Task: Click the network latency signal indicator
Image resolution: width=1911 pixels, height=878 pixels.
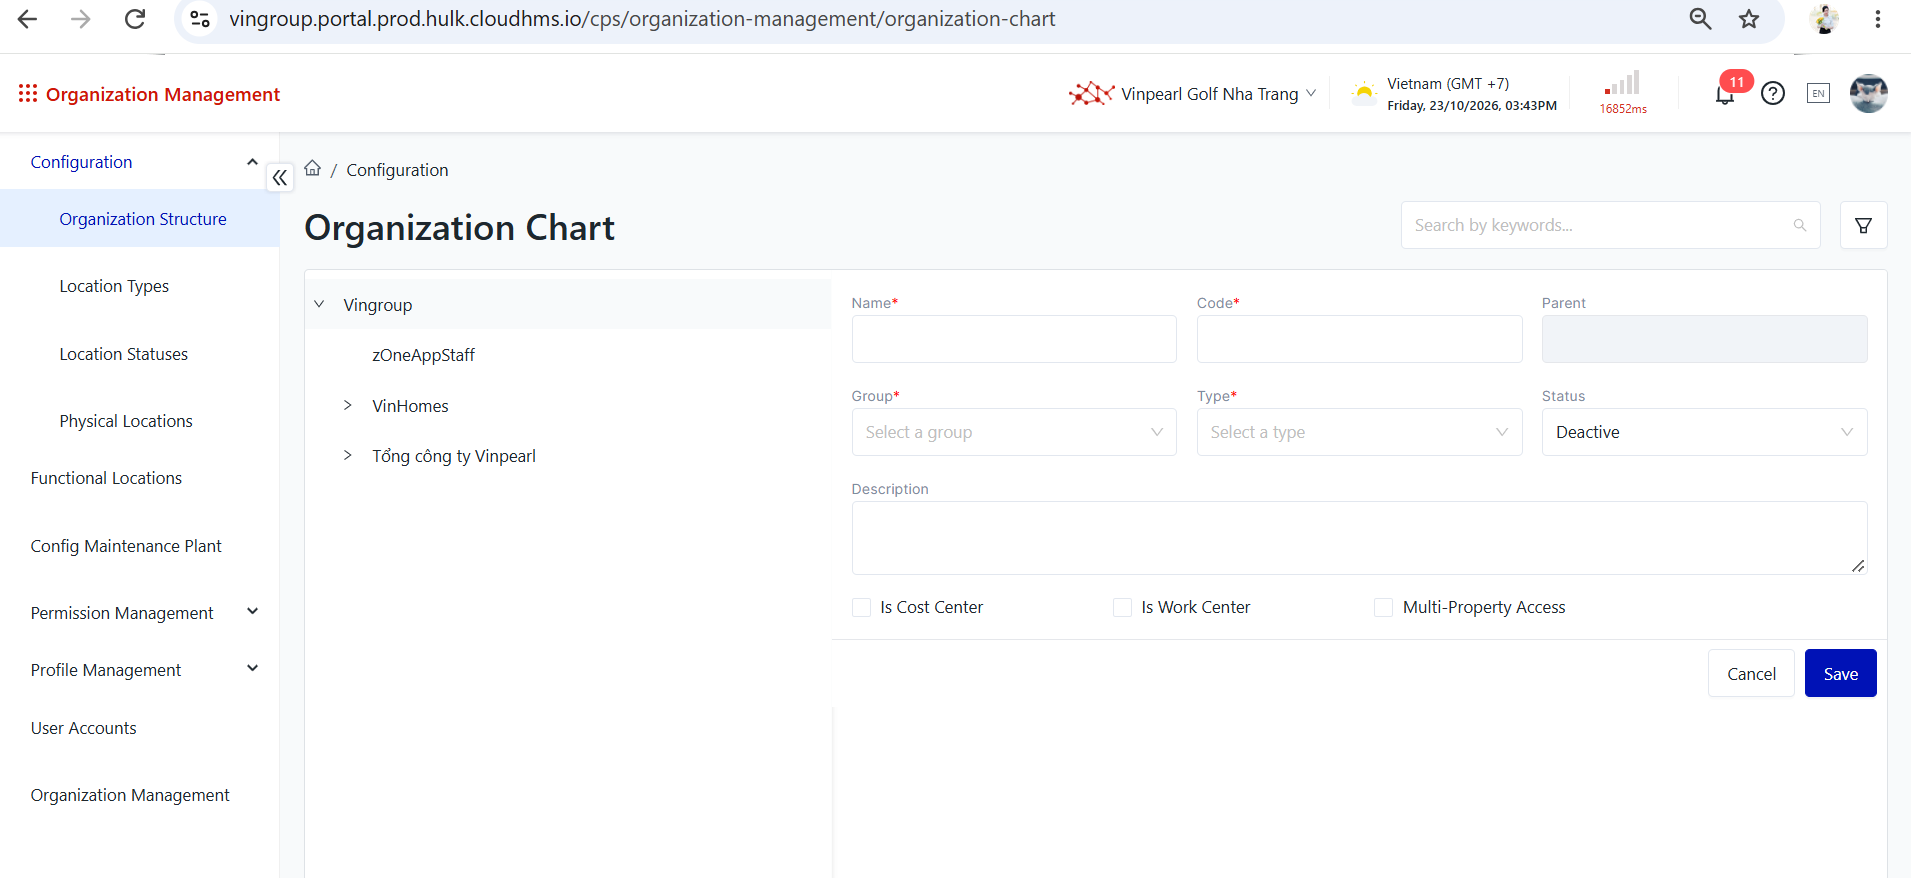Action: pyautogui.click(x=1623, y=93)
